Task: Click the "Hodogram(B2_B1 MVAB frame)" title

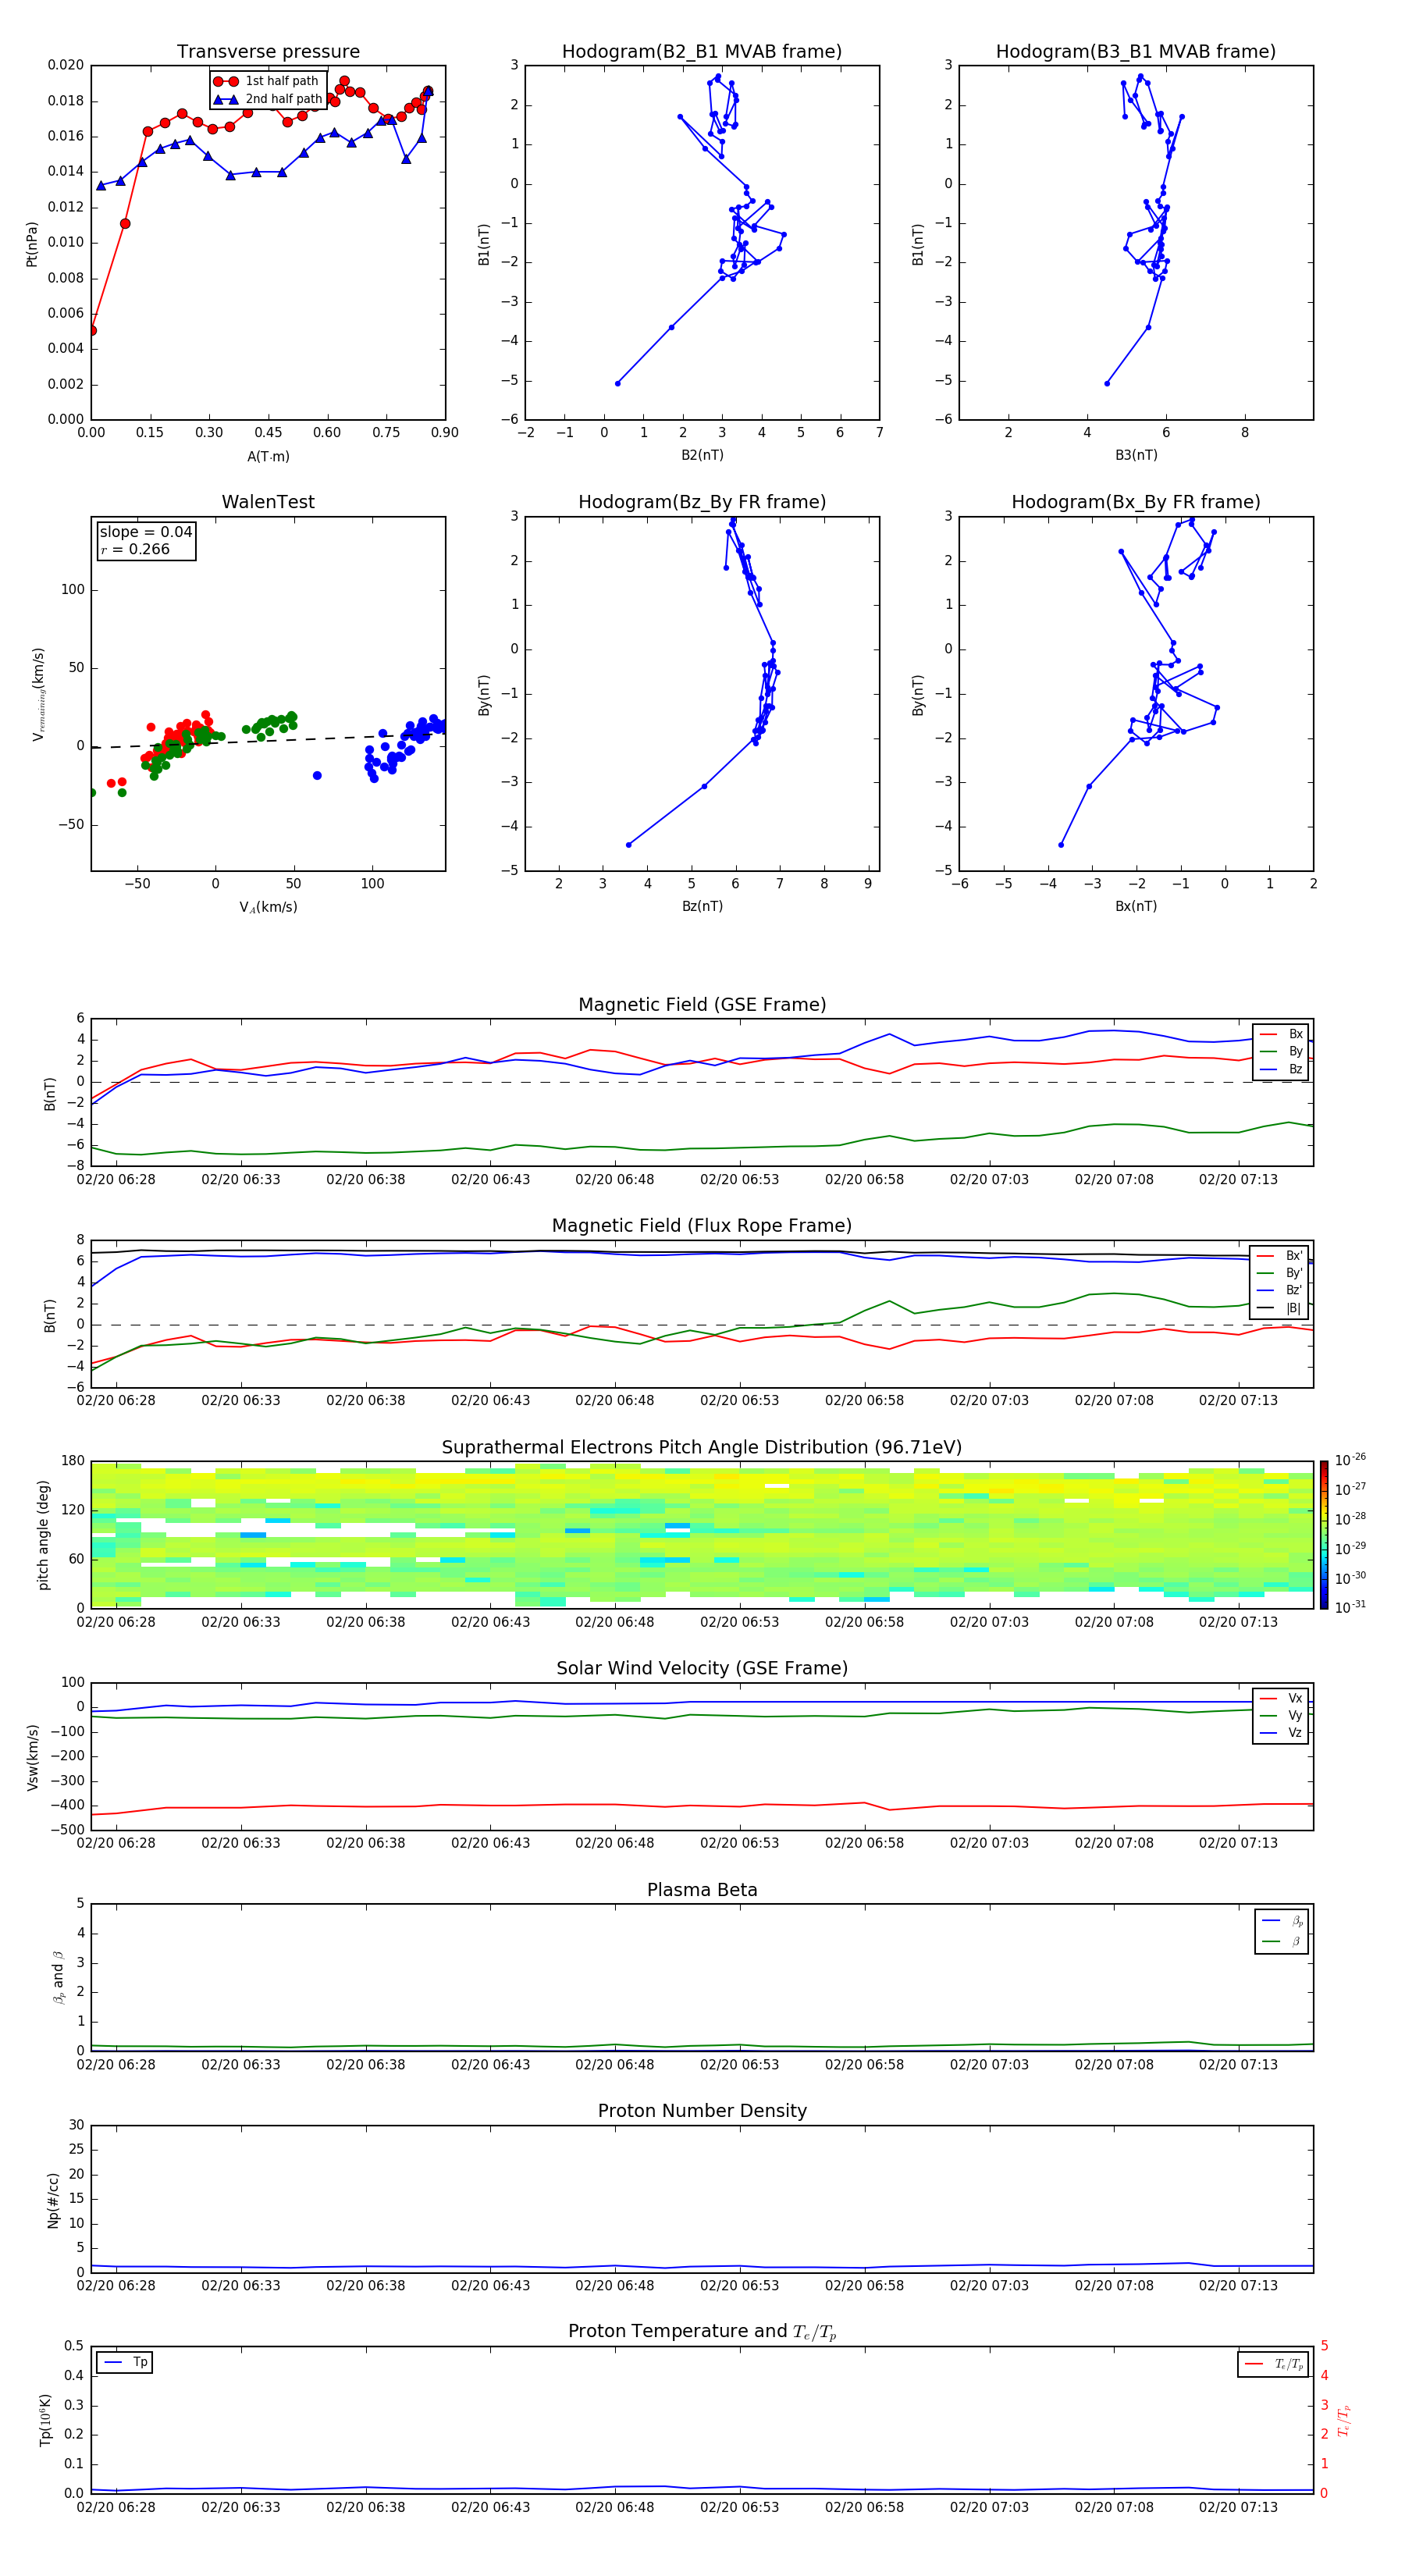Action: 702,52
